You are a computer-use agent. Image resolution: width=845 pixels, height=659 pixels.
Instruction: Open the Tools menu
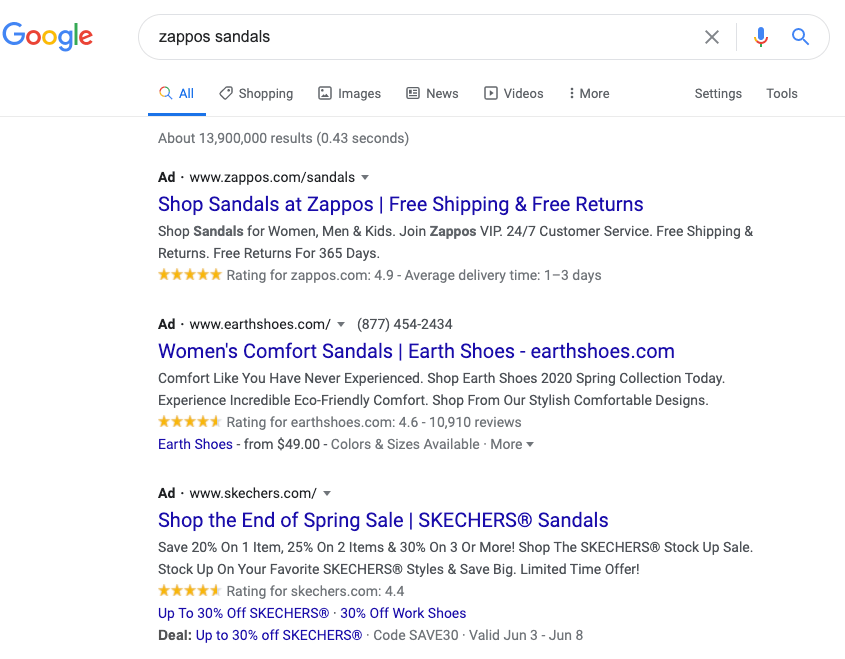(x=782, y=93)
